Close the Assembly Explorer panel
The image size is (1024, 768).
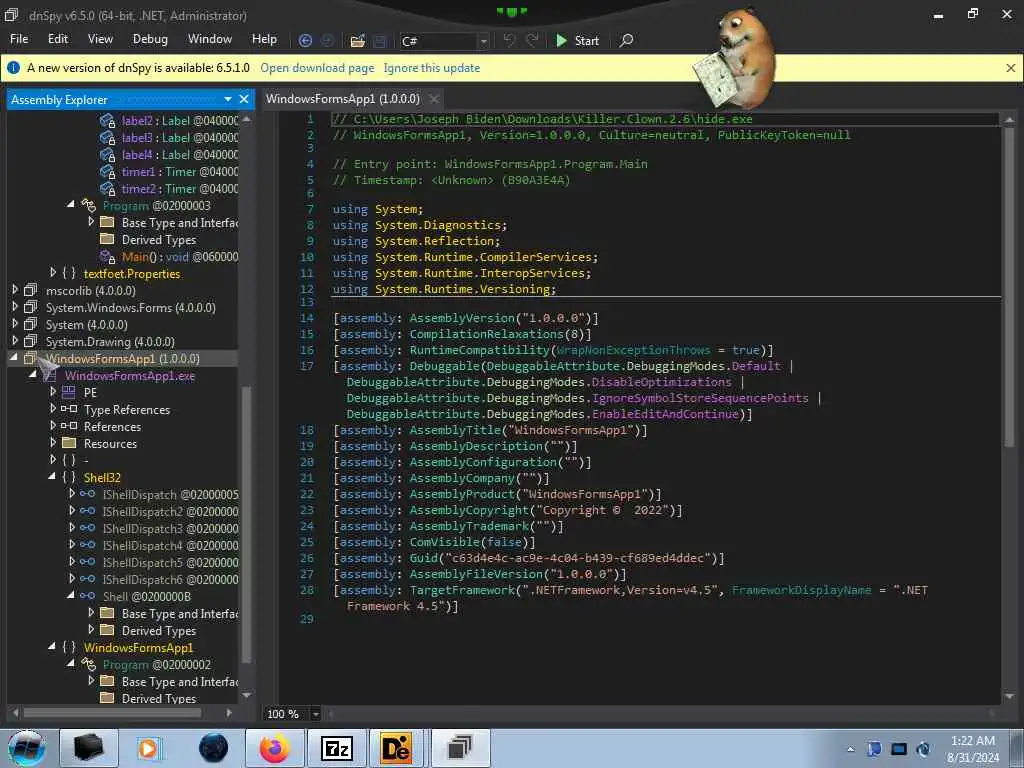(x=244, y=99)
